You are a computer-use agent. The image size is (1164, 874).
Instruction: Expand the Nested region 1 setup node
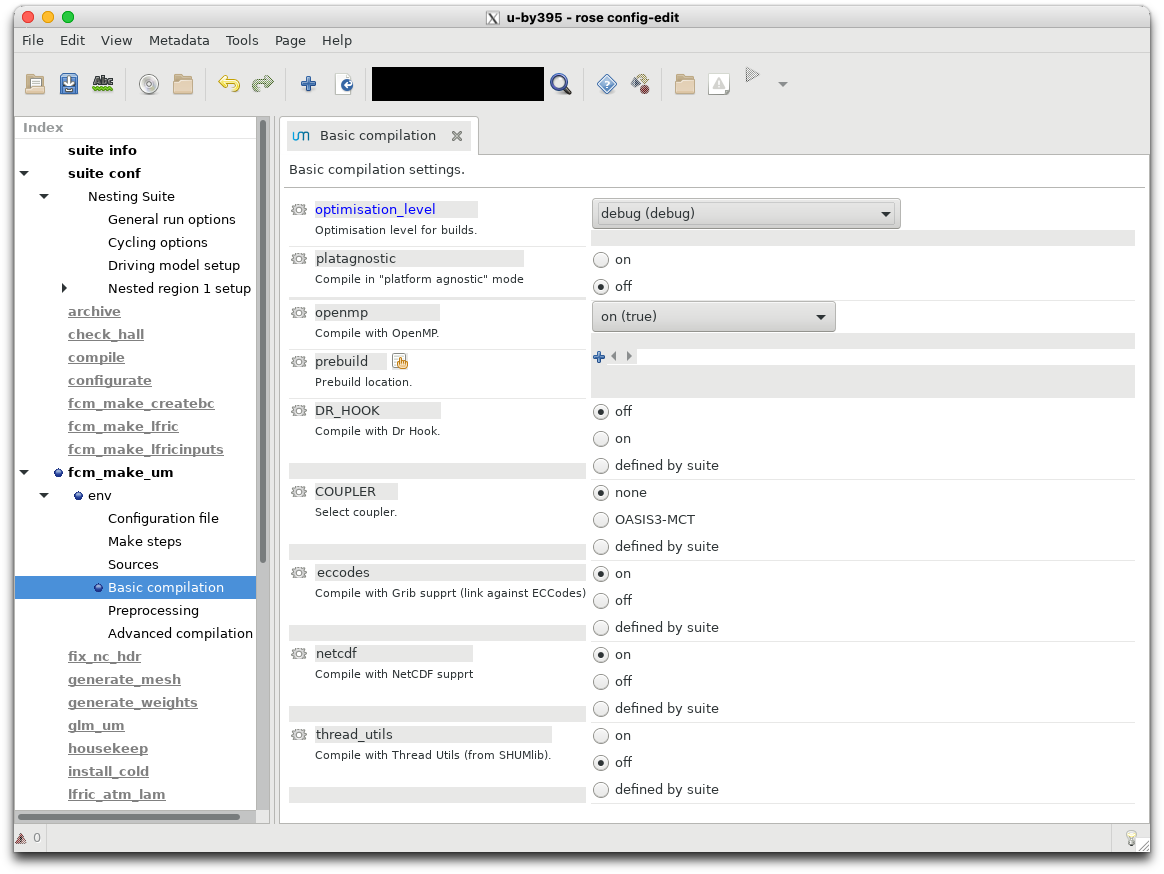click(64, 289)
